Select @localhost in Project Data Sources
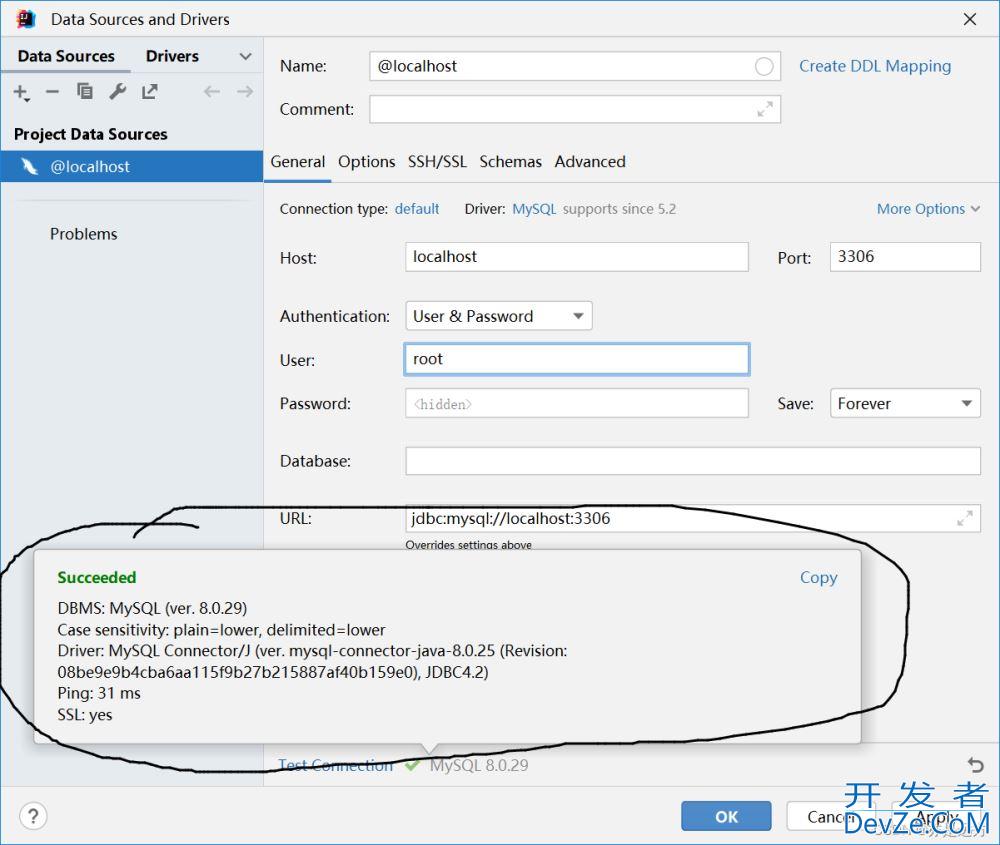 [132, 166]
